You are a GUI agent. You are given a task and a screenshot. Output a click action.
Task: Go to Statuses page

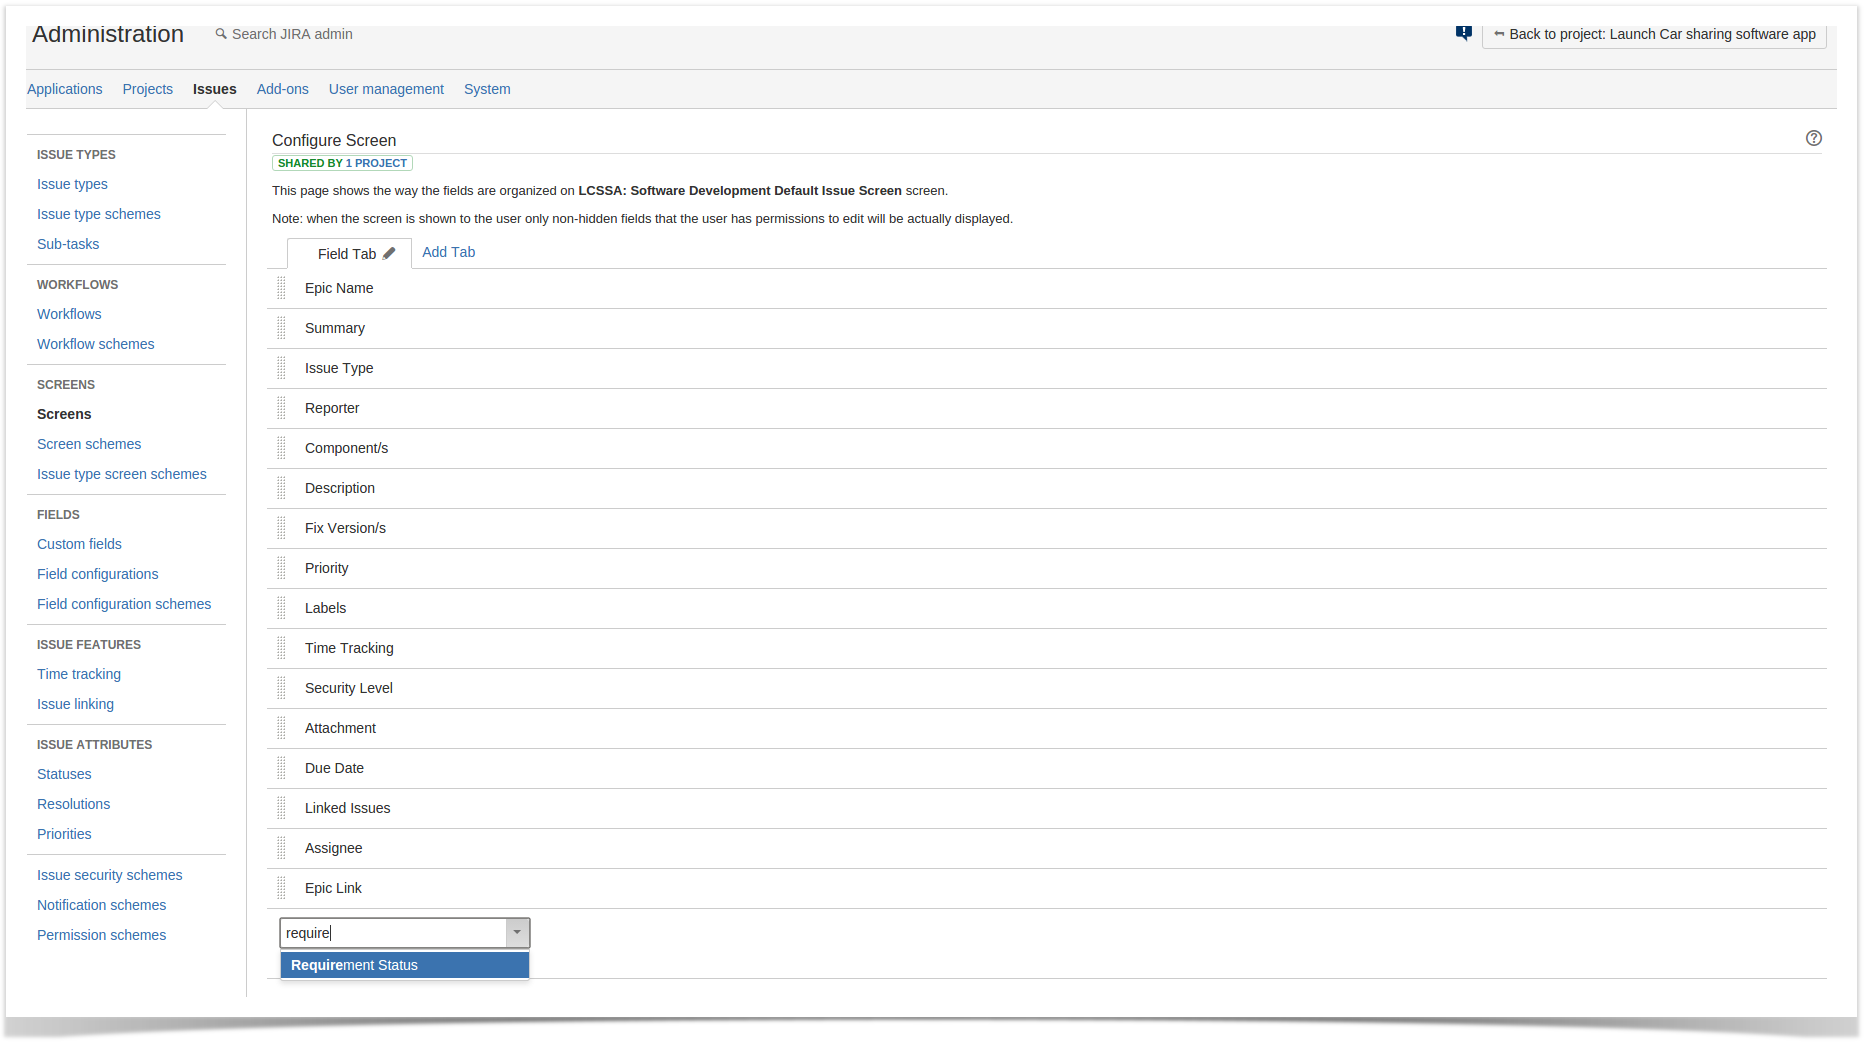[64, 774]
